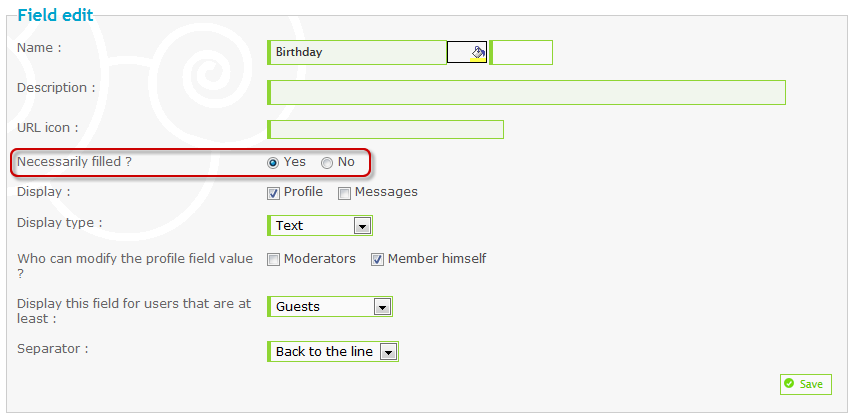This screenshot has height=419, width=854.
Task: Enable the Messages display checkbox
Action: tap(344, 193)
